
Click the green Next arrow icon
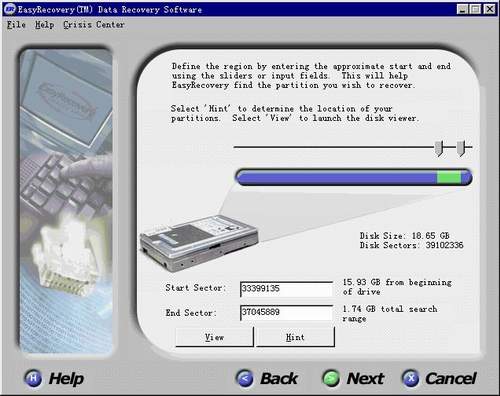[x=331, y=378]
